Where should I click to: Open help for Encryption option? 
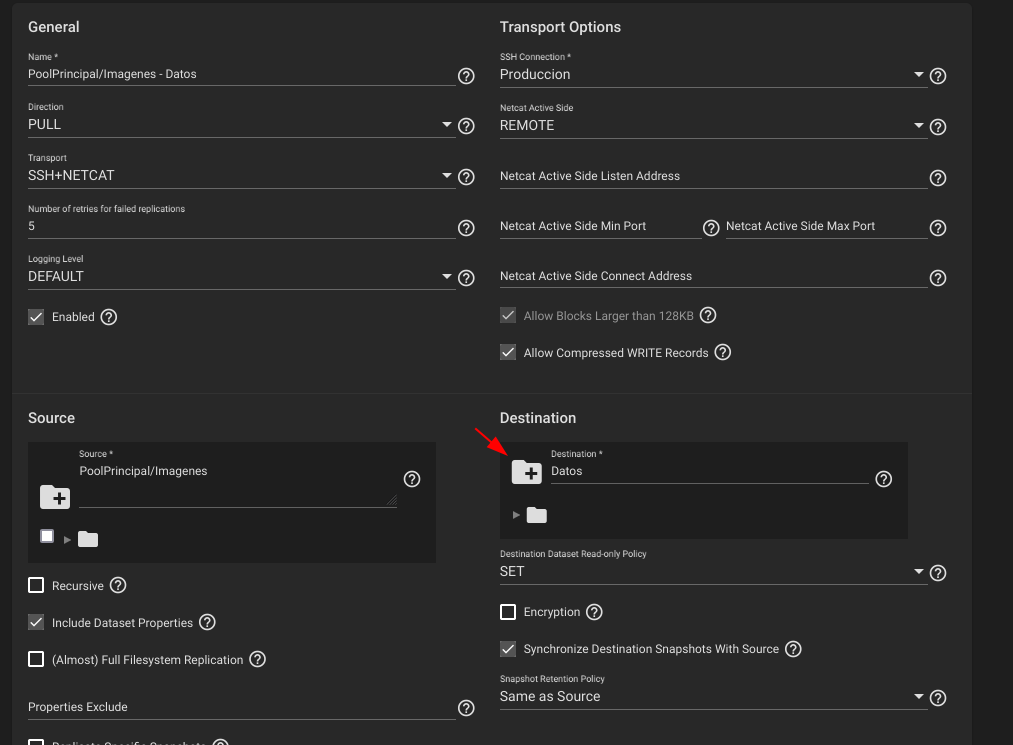click(594, 612)
